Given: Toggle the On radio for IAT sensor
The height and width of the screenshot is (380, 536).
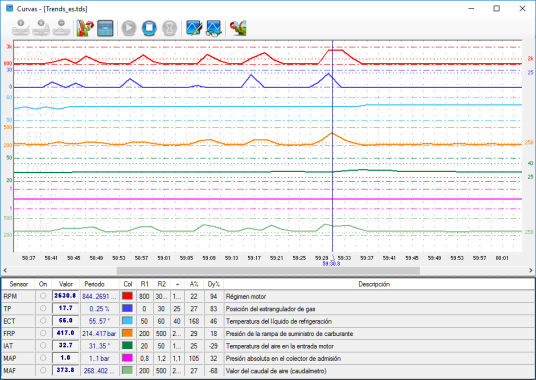Looking at the screenshot, I should click(x=43, y=345).
